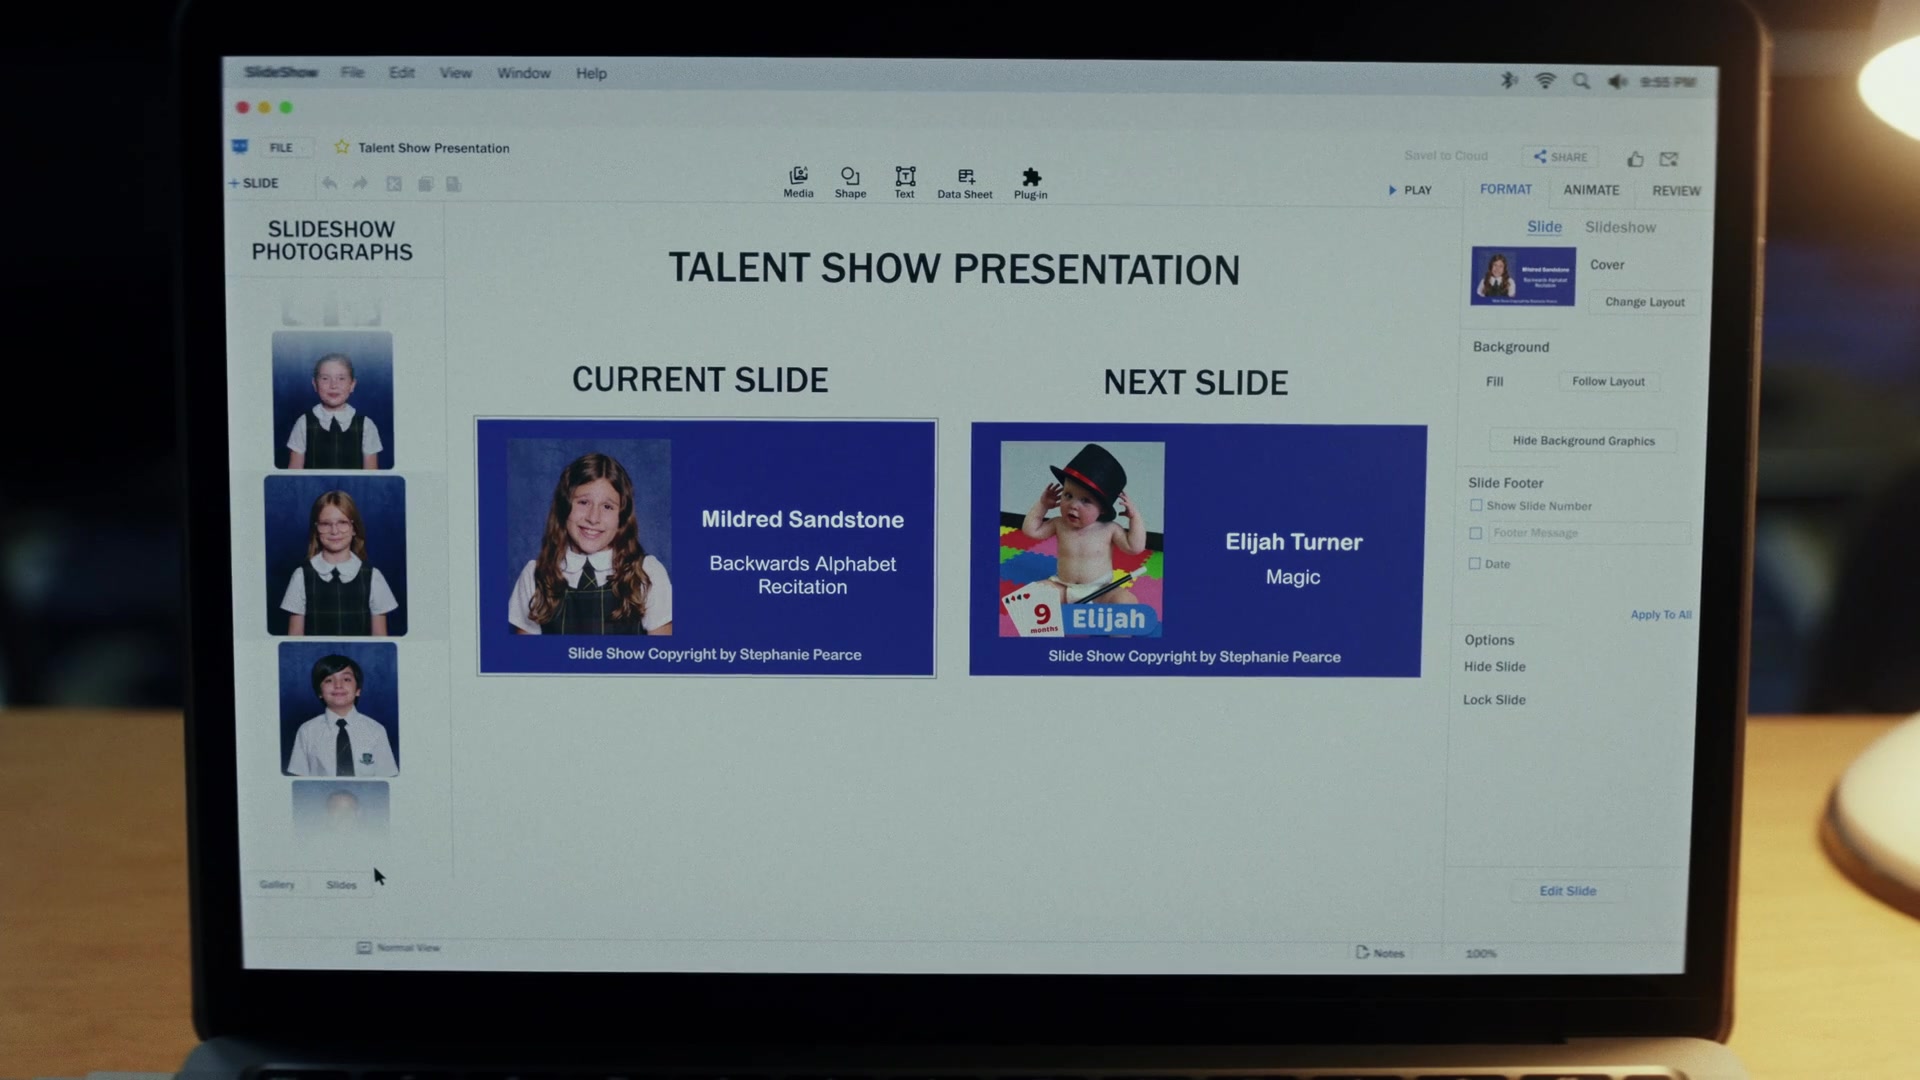The image size is (1920, 1080).
Task: Click the copy icon in the toolbar
Action: (425, 184)
